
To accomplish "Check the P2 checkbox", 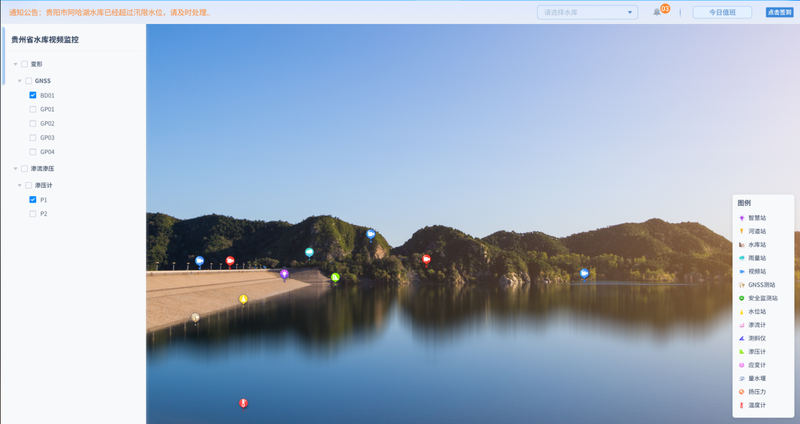I will (x=33, y=214).
